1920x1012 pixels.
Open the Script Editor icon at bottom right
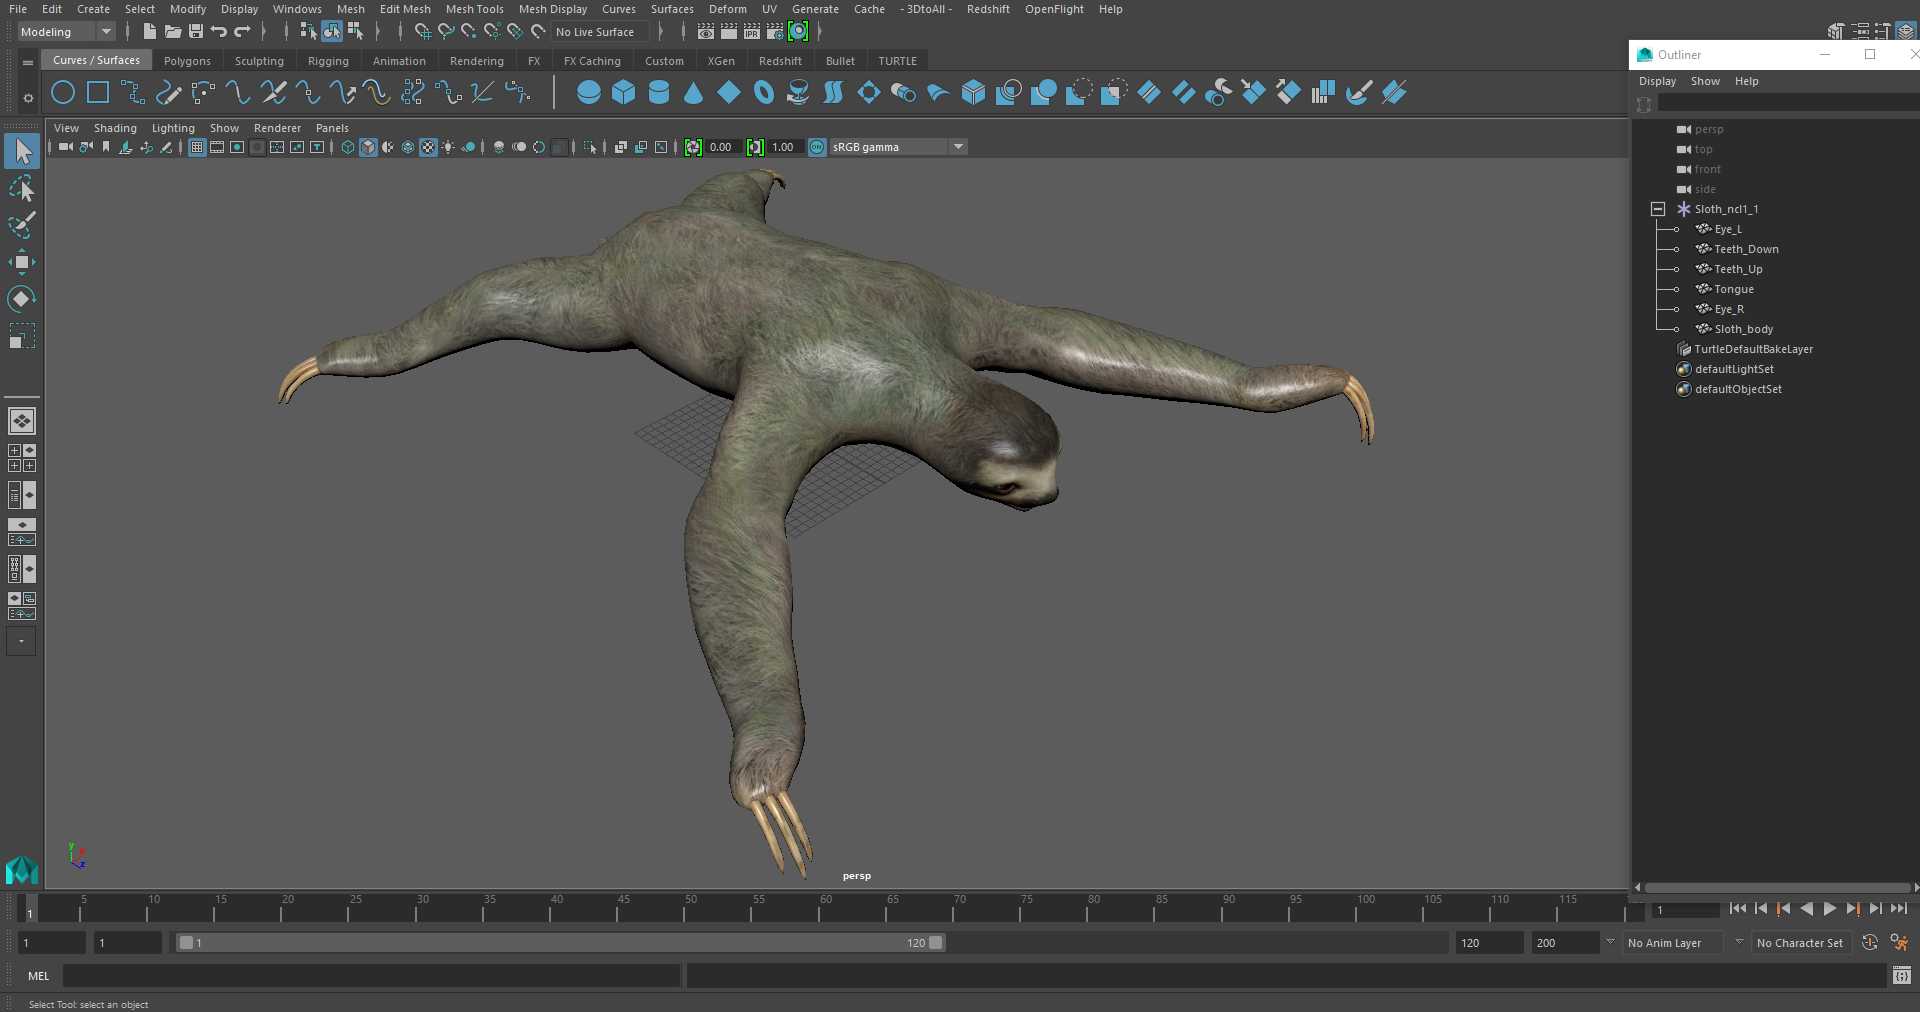click(1902, 975)
